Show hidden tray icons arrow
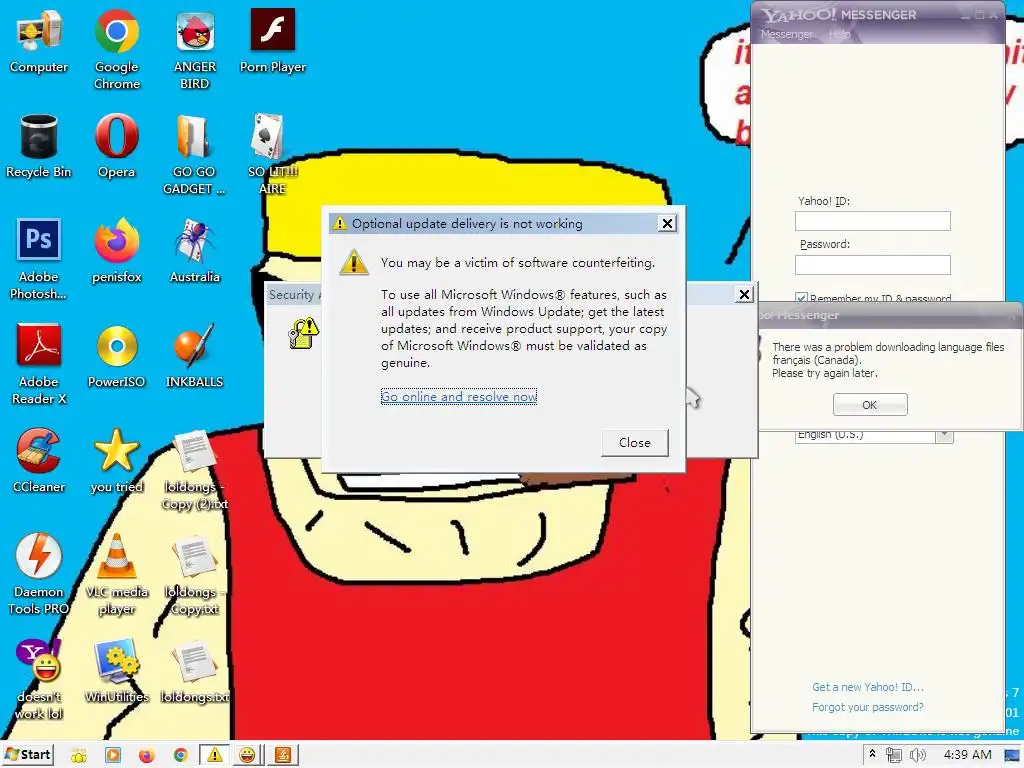 872,754
